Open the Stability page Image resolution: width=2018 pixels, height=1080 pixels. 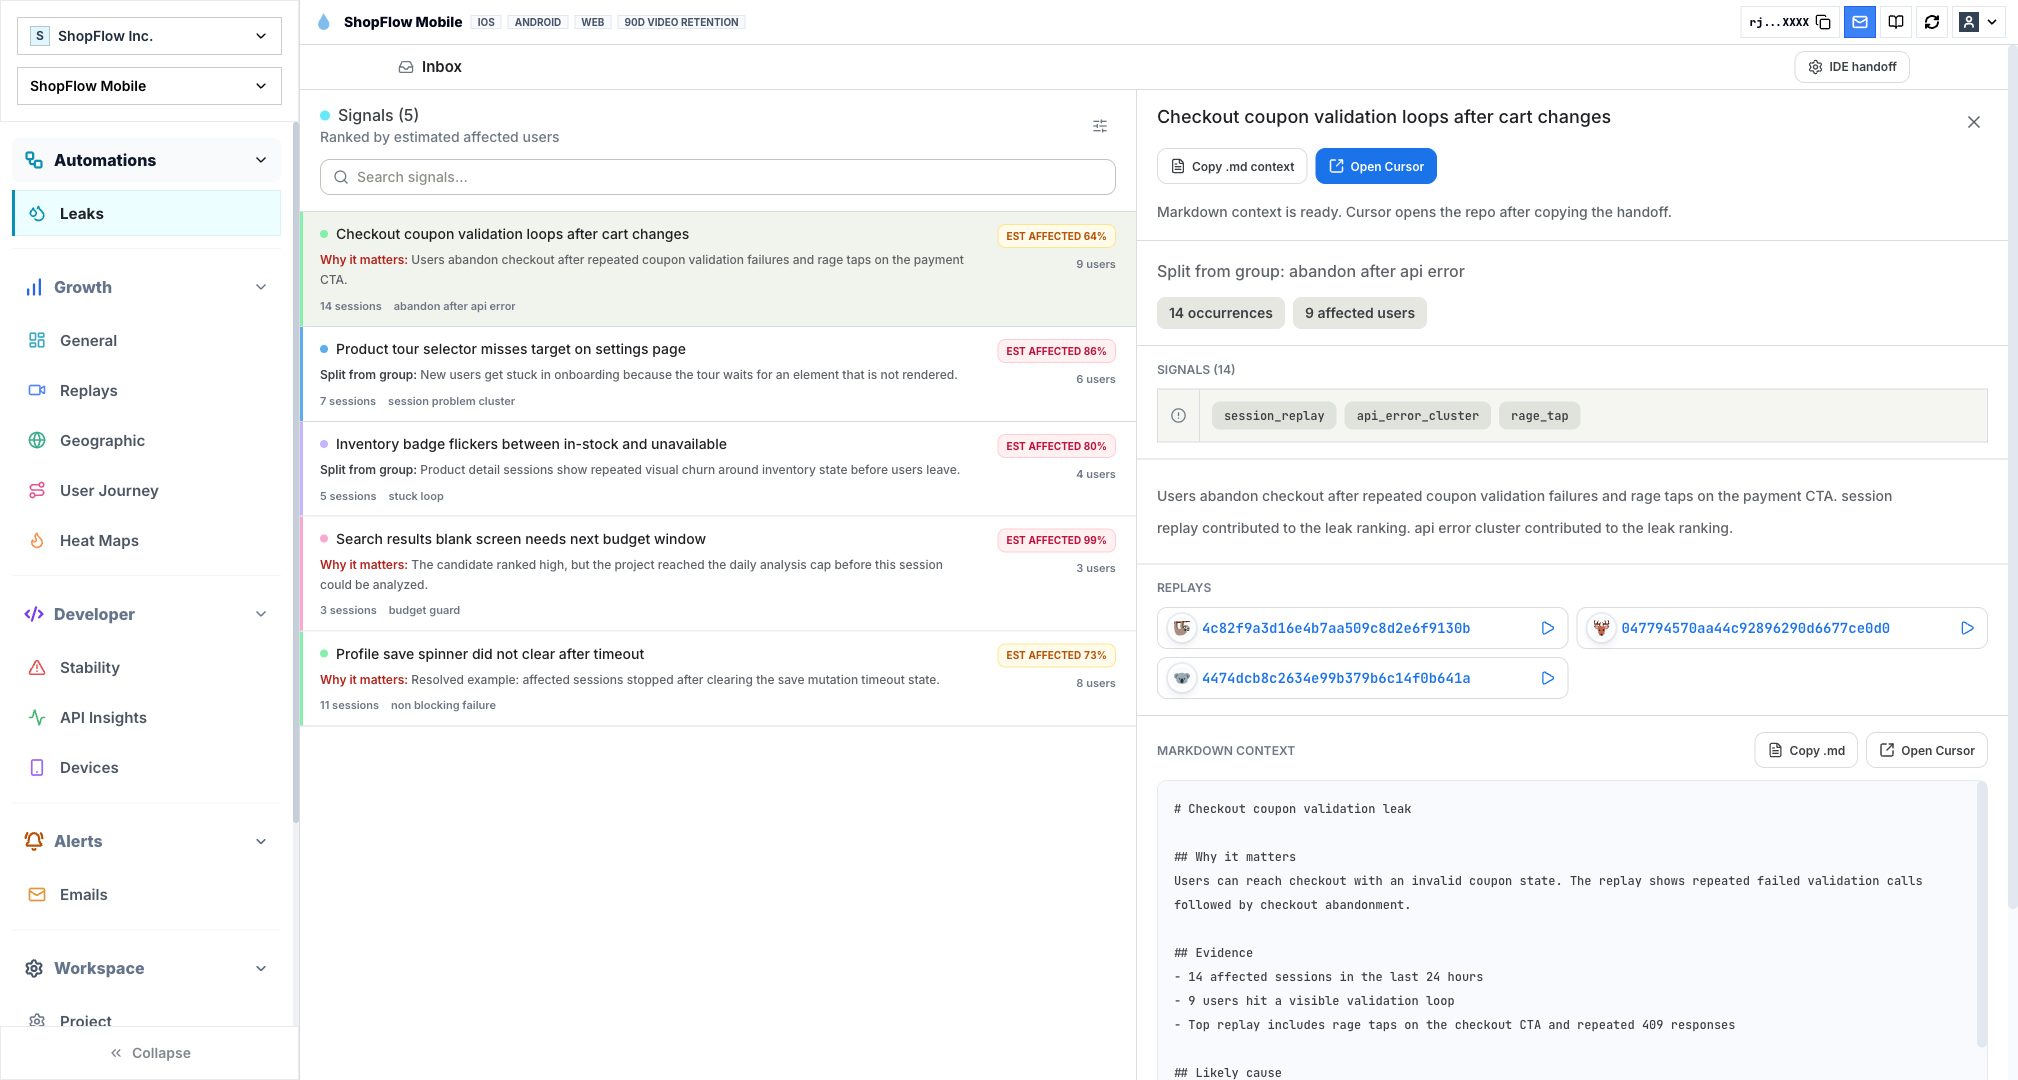[x=147, y=667]
